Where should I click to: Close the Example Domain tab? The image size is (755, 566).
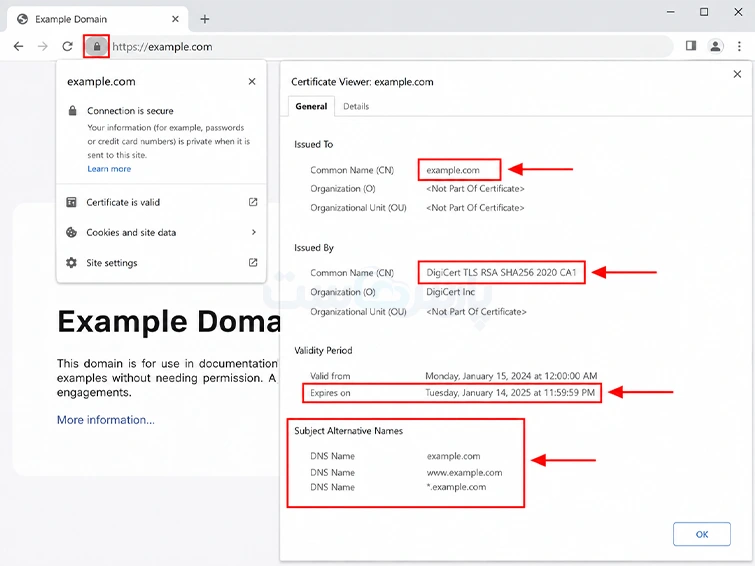[x=175, y=19]
